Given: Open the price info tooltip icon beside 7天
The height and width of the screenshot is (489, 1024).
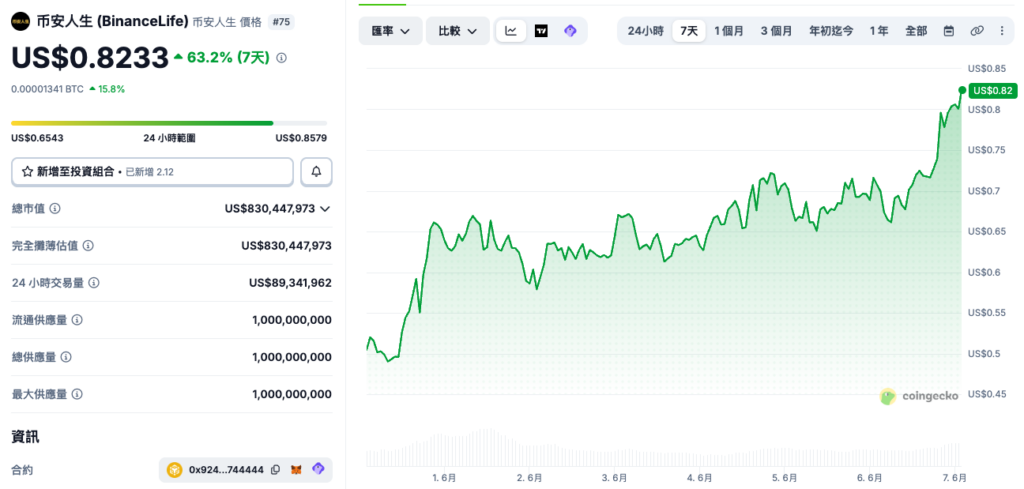Looking at the screenshot, I should [x=281, y=58].
